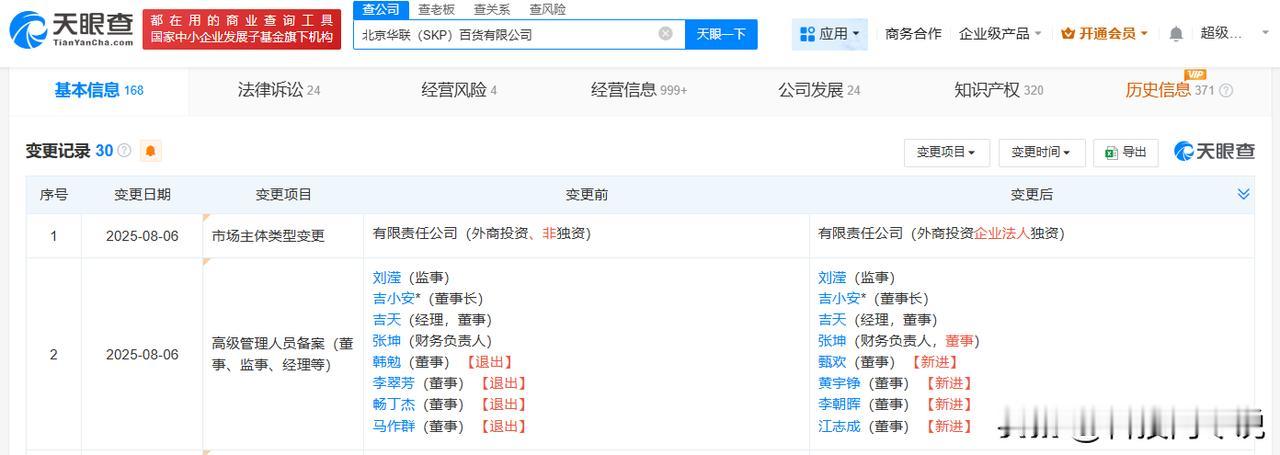Click the 2025-08-06 date in row 2
The height and width of the screenshot is (455, 1280).
coord(142,354)
